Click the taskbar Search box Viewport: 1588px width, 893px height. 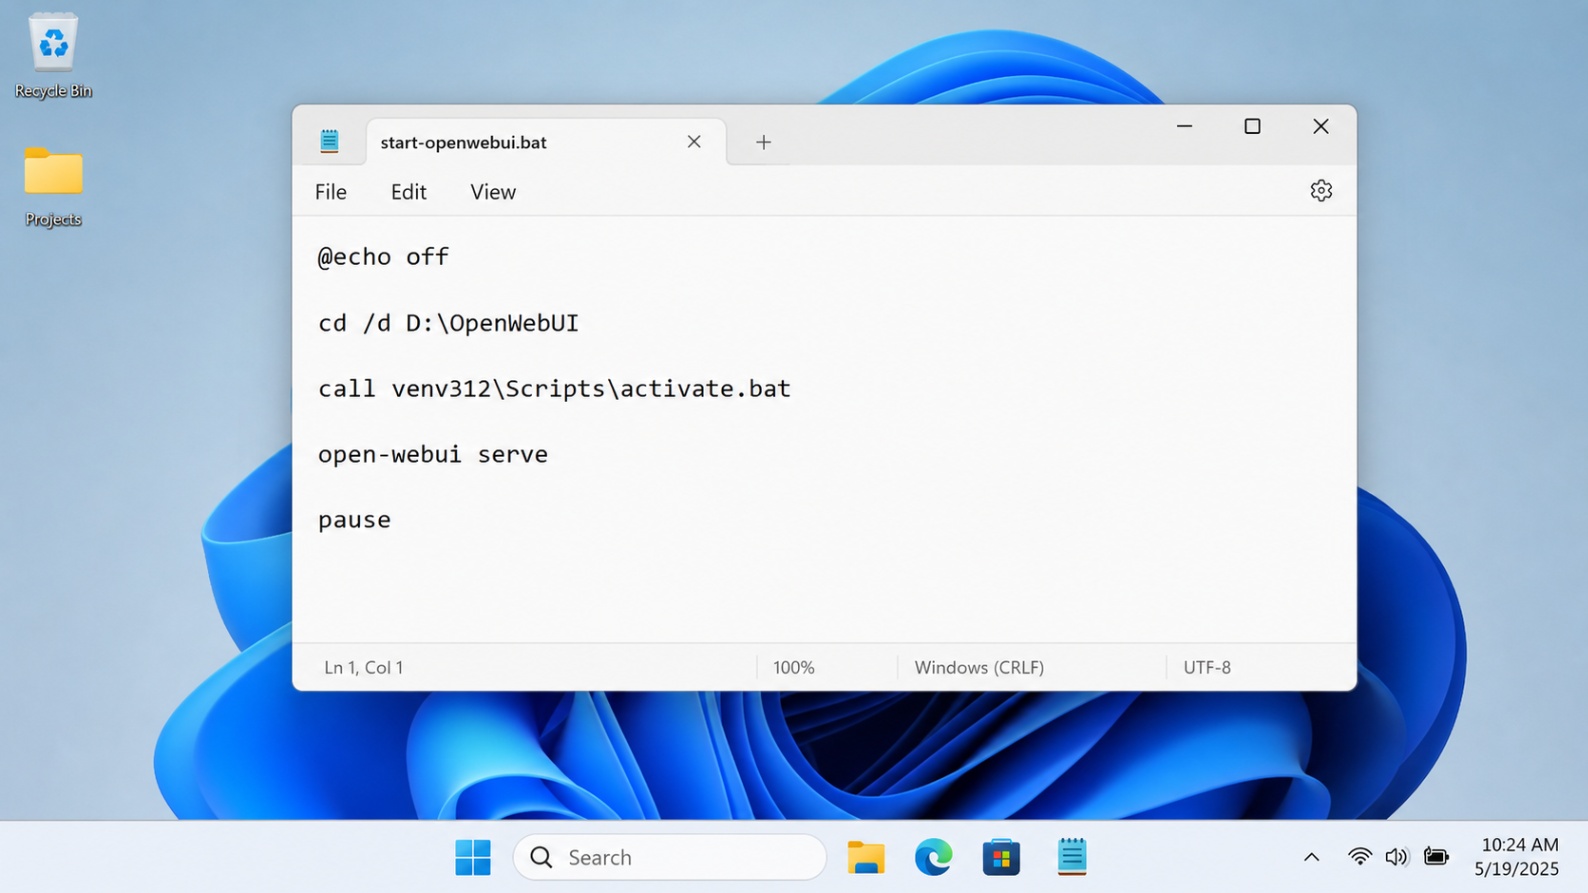pyautogui.click(x=670, y=857)
